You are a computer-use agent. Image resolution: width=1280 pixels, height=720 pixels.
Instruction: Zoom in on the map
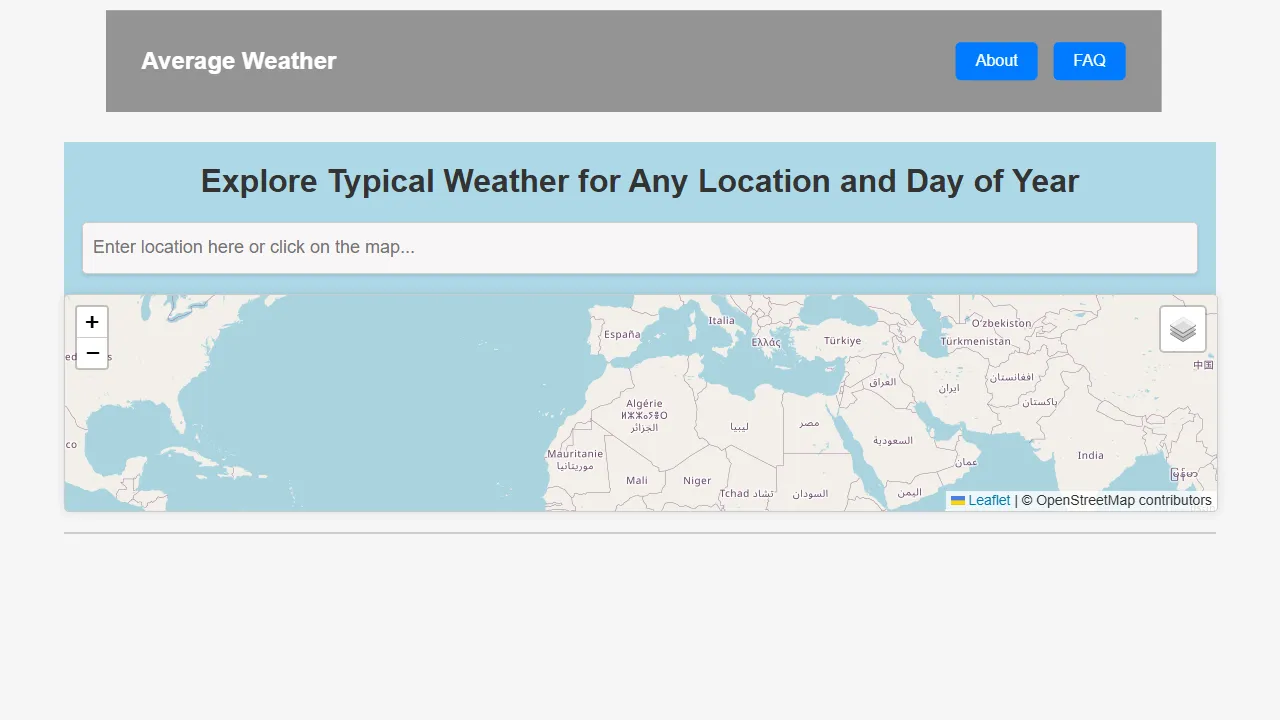[91, 321]
